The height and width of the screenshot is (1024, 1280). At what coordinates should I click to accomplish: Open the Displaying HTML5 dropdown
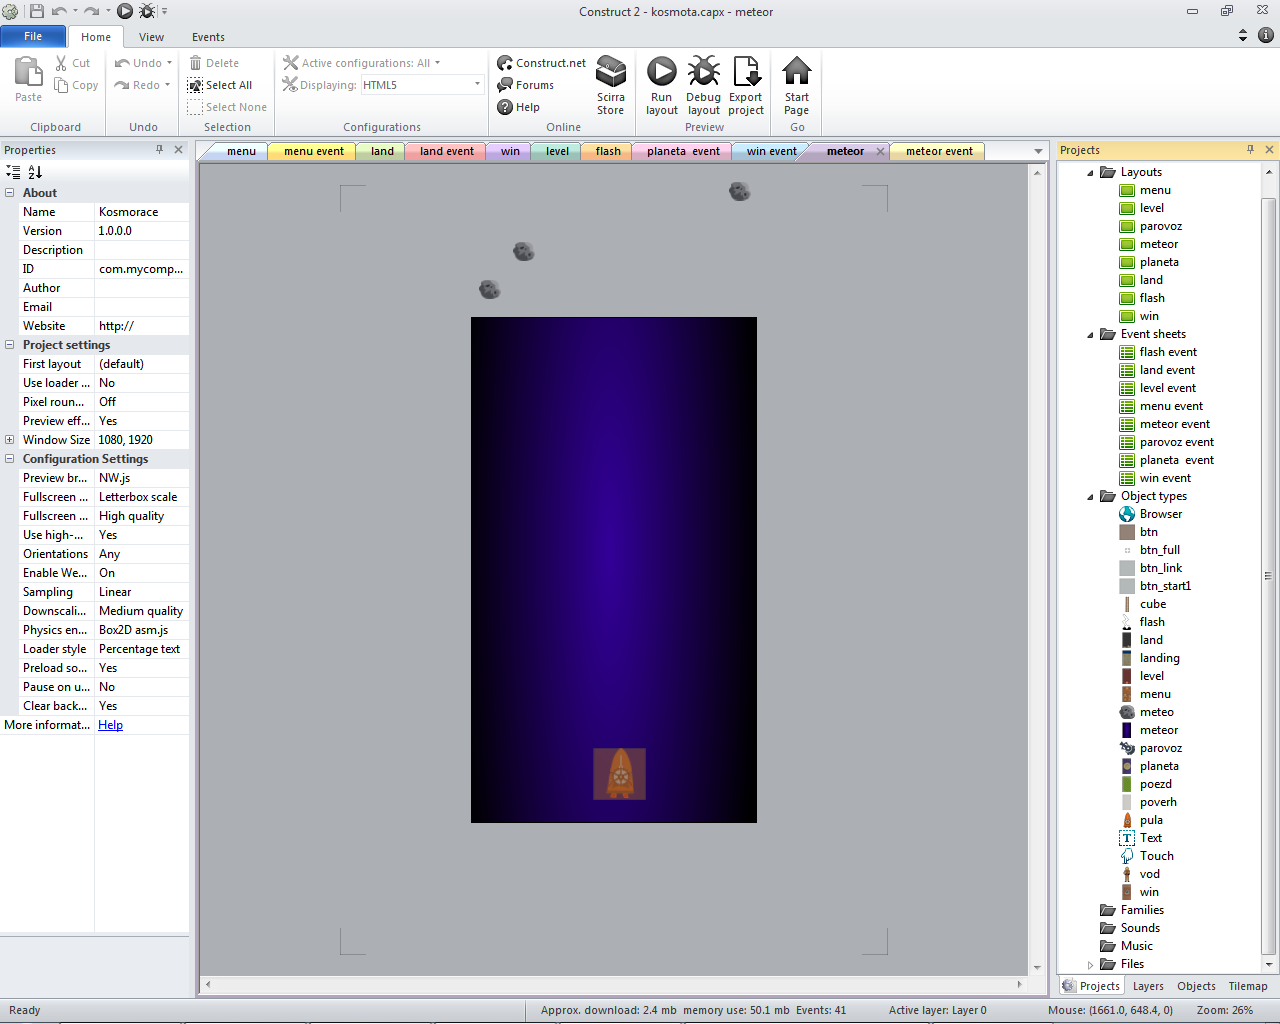[x=477, y=85]
